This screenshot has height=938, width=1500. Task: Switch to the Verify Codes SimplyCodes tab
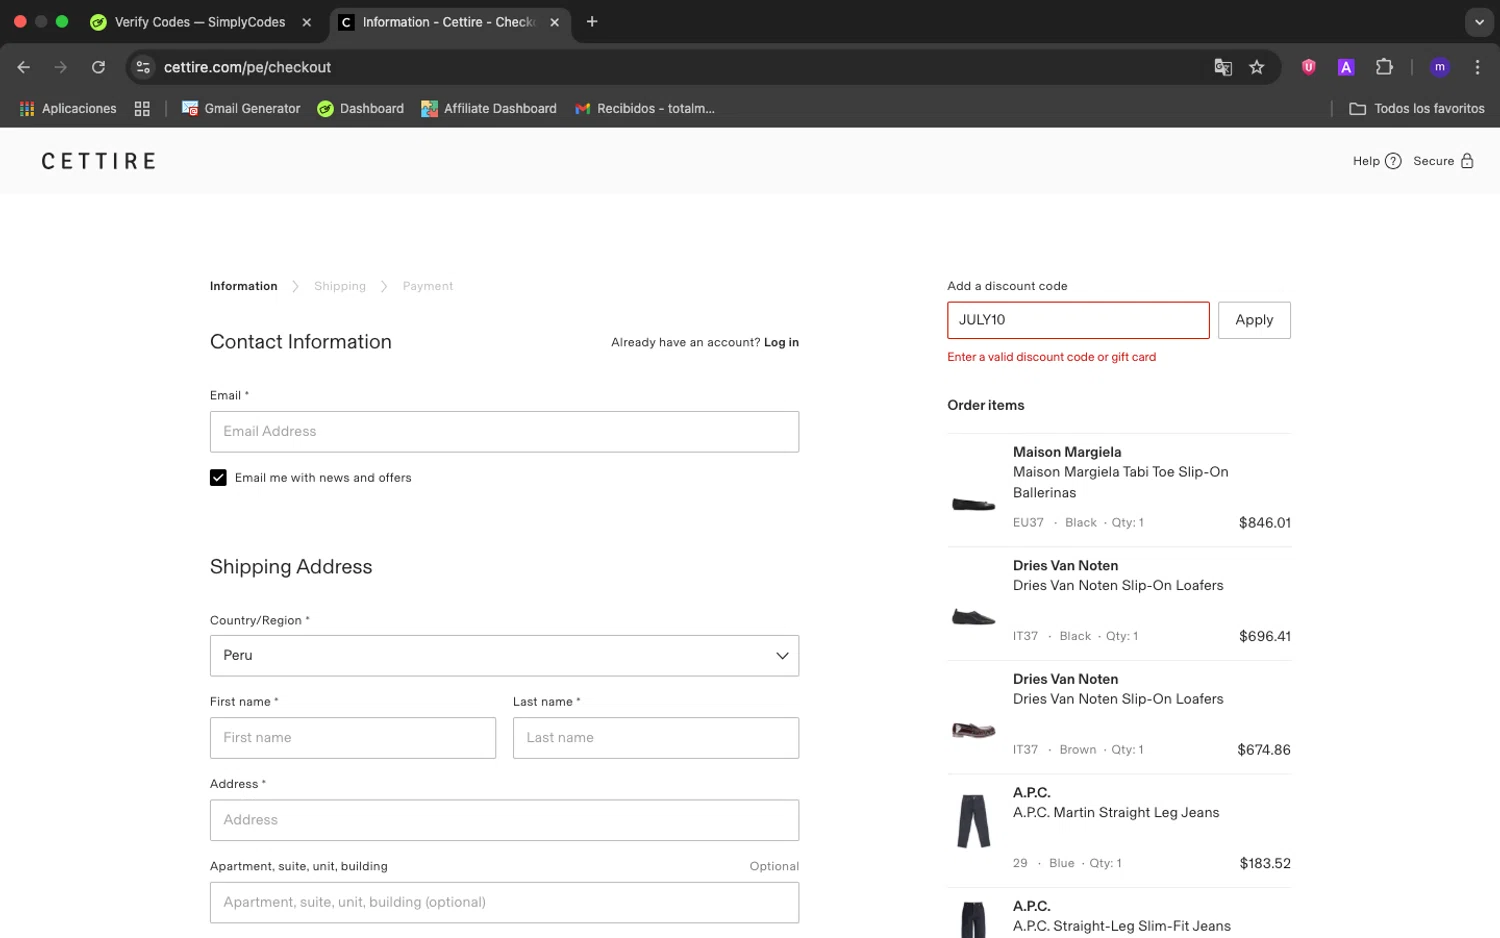[200, 22]
